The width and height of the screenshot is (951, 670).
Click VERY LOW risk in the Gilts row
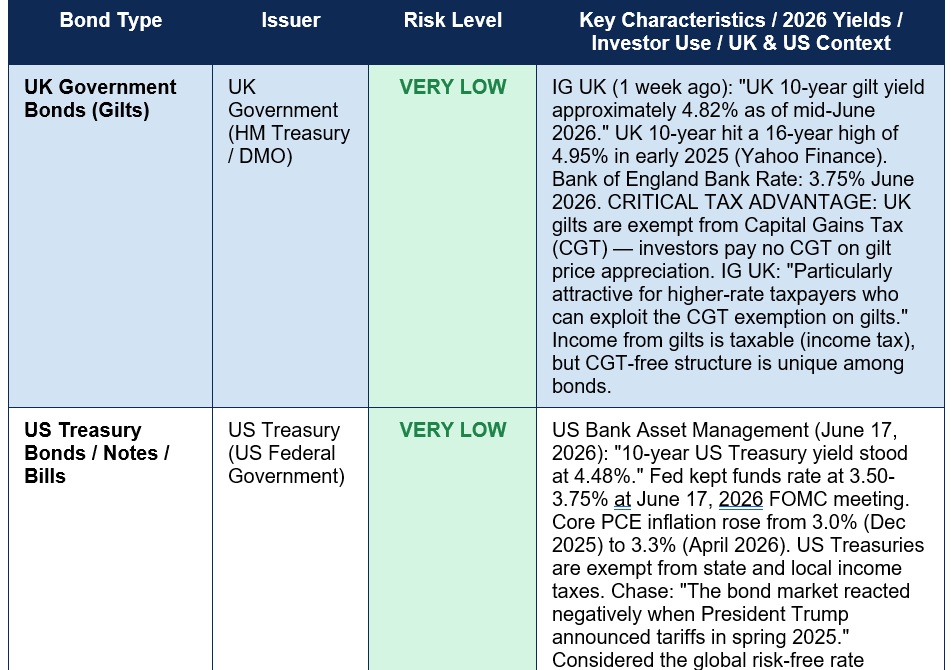(x=452, y=87)
